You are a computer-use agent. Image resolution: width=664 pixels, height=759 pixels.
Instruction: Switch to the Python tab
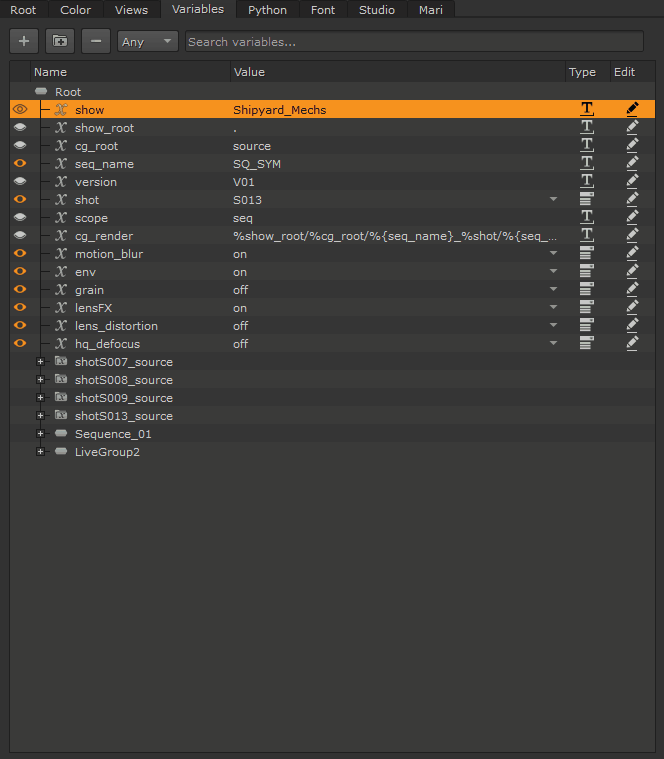click(267, 10)
